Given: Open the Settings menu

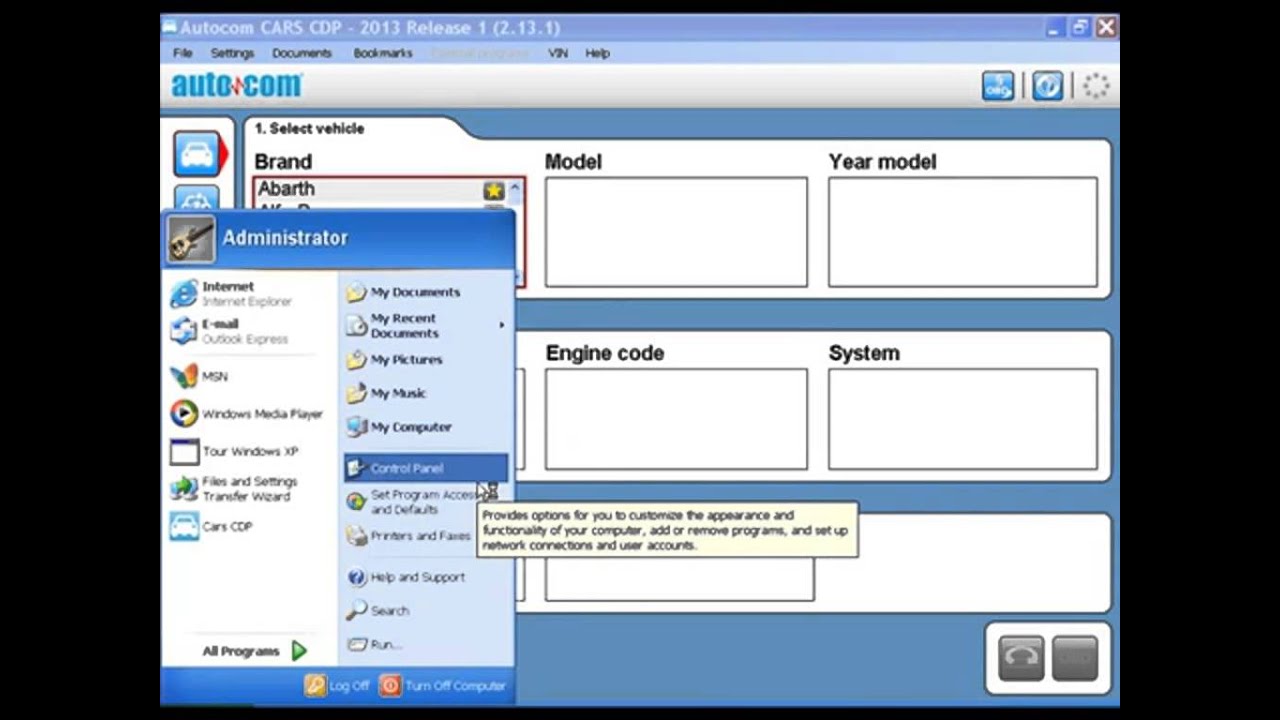Looking at the screenshot, I should tap(232, 53).
